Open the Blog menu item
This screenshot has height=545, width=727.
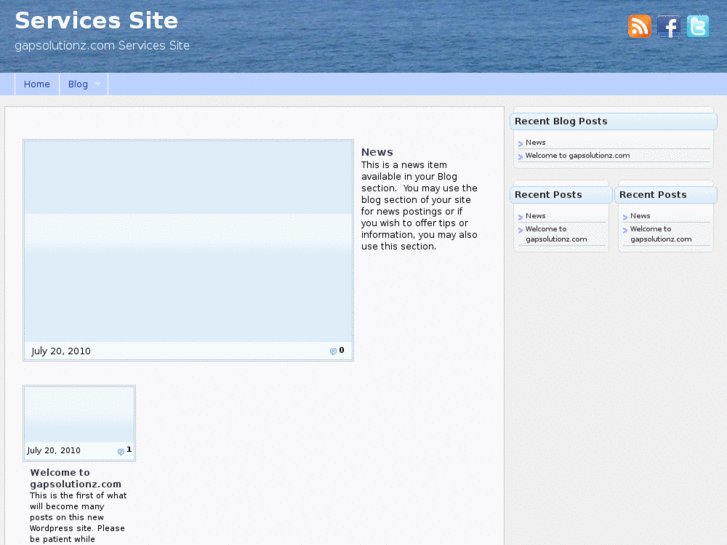[x=78, y=84]
